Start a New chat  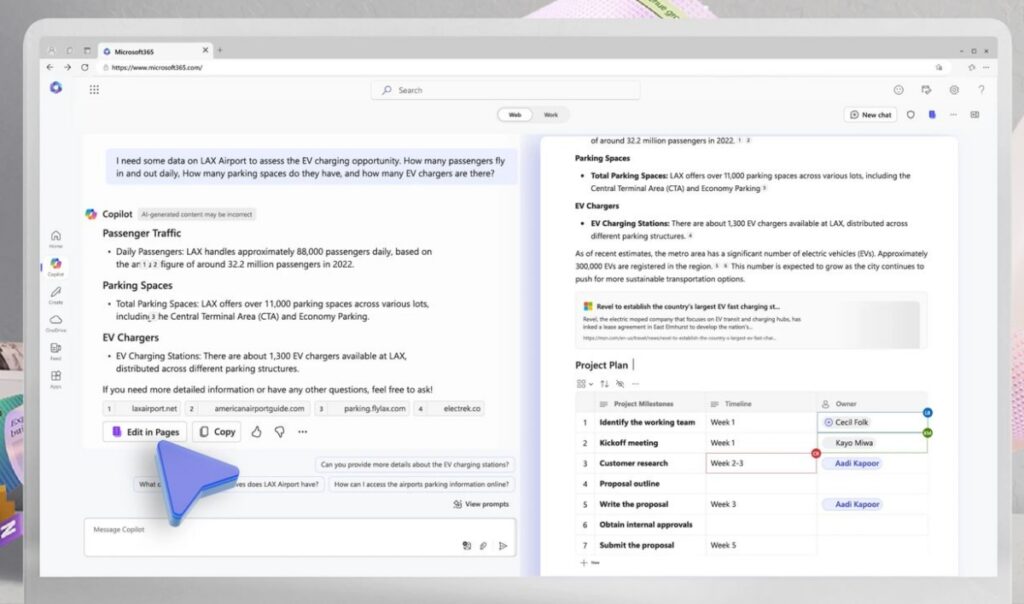point(870,115)
